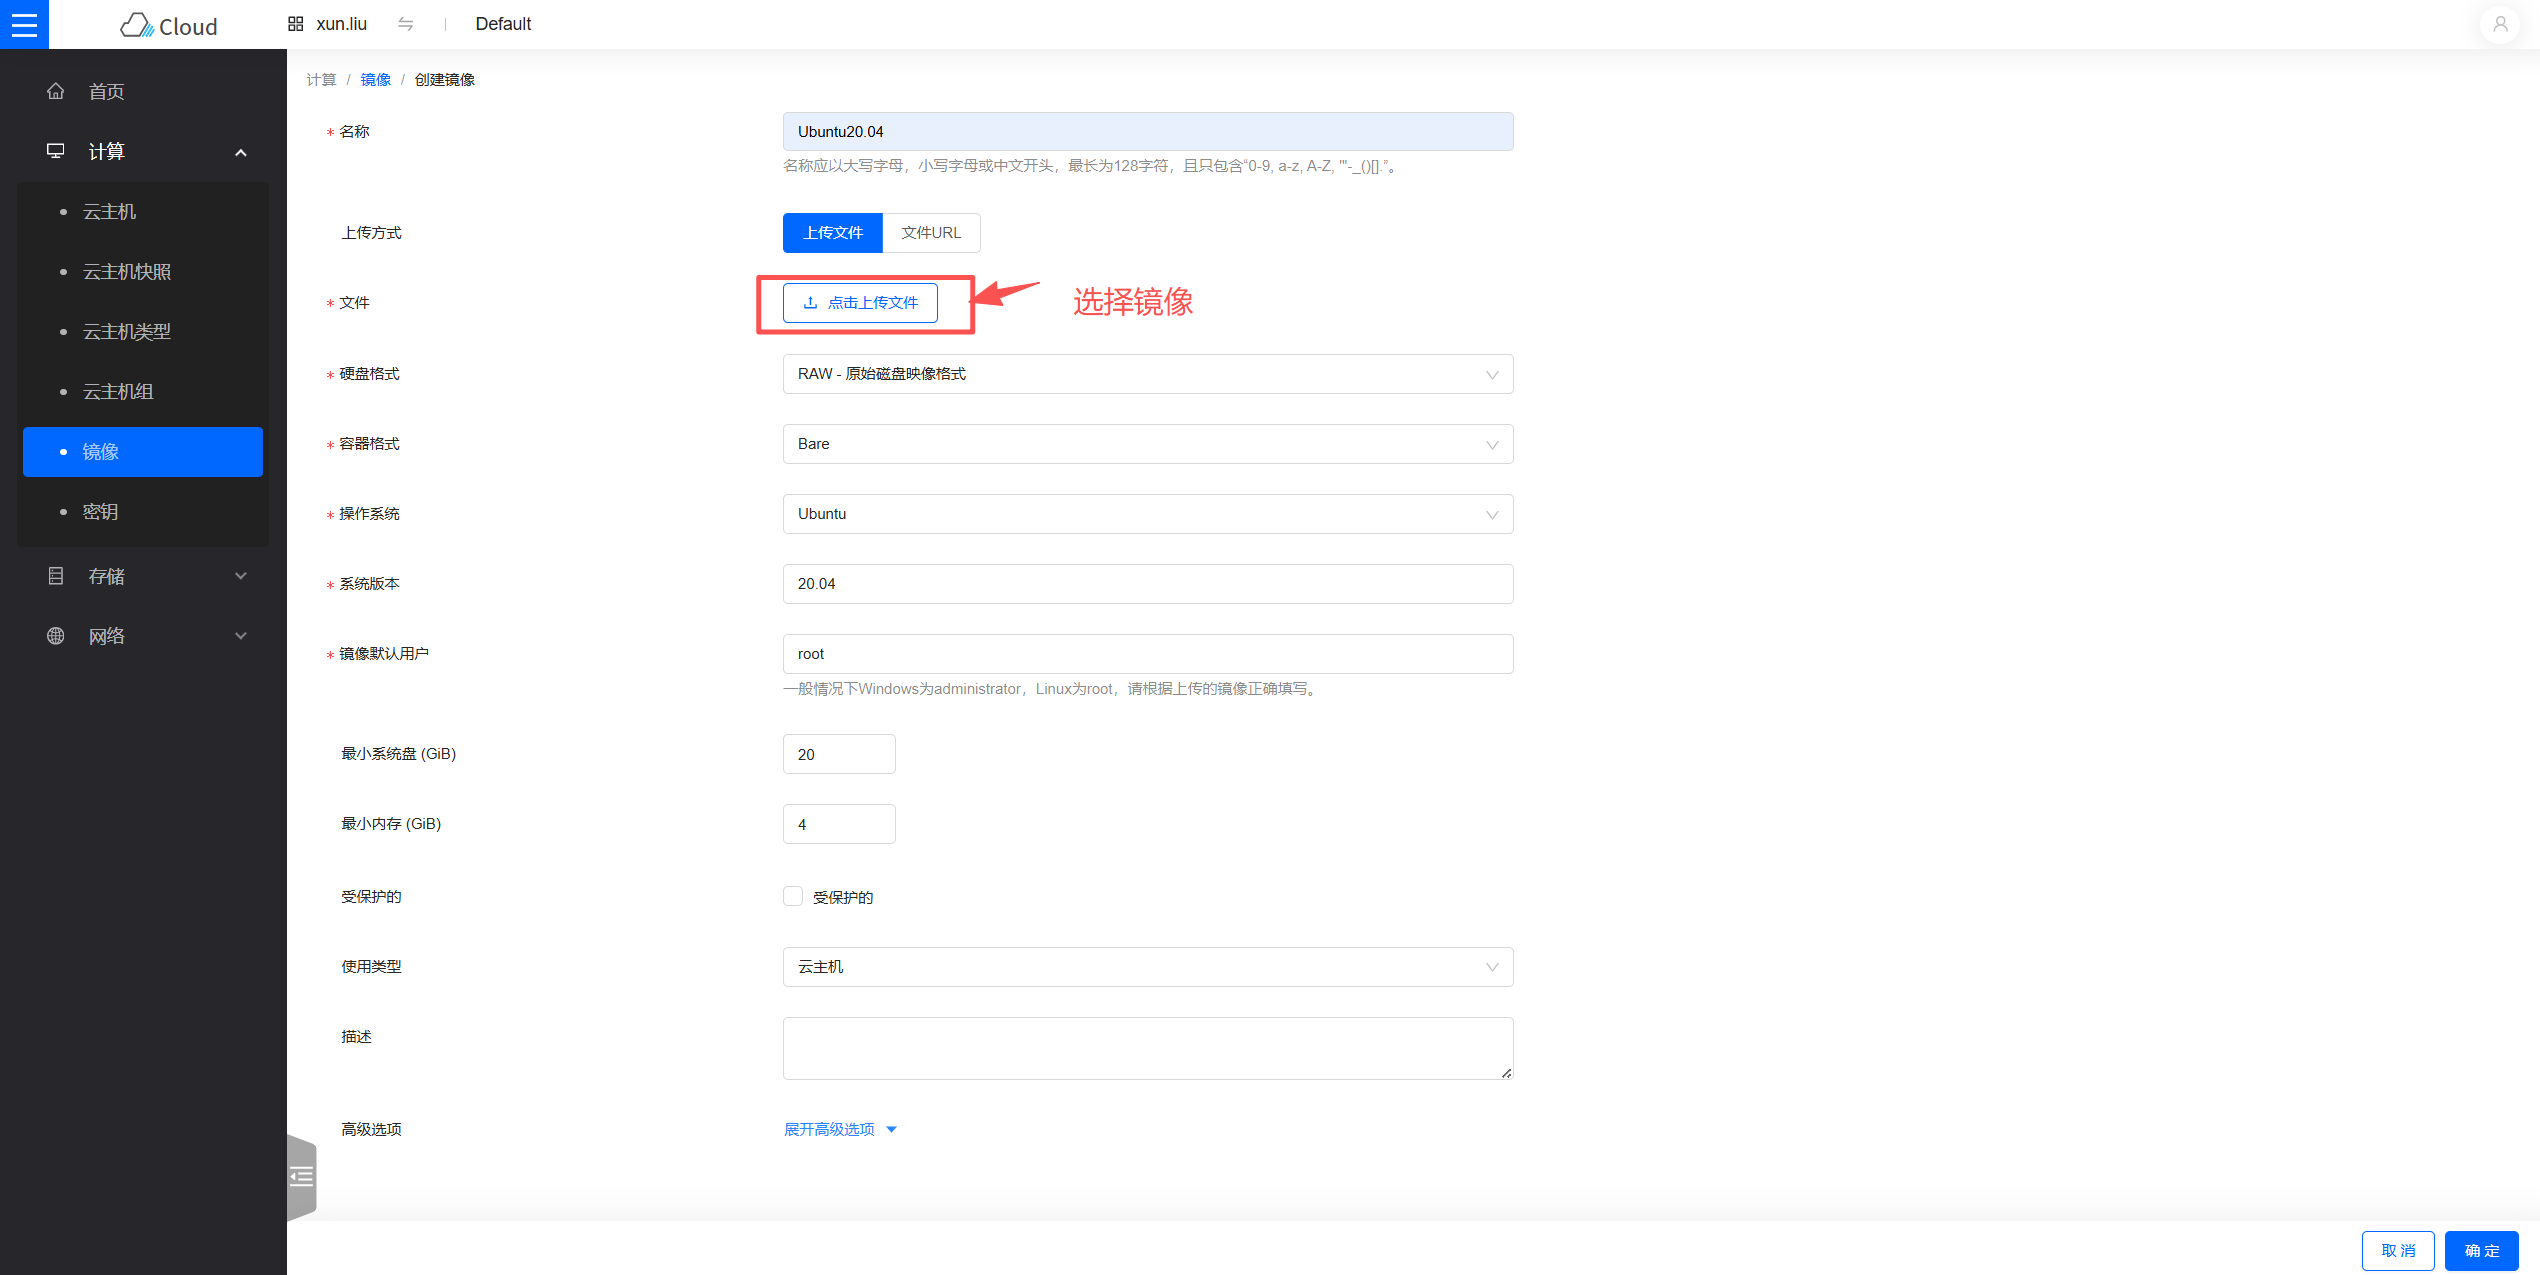
Task: Enable the 受保护的 checkbox
Action: (x=793, y=896)
